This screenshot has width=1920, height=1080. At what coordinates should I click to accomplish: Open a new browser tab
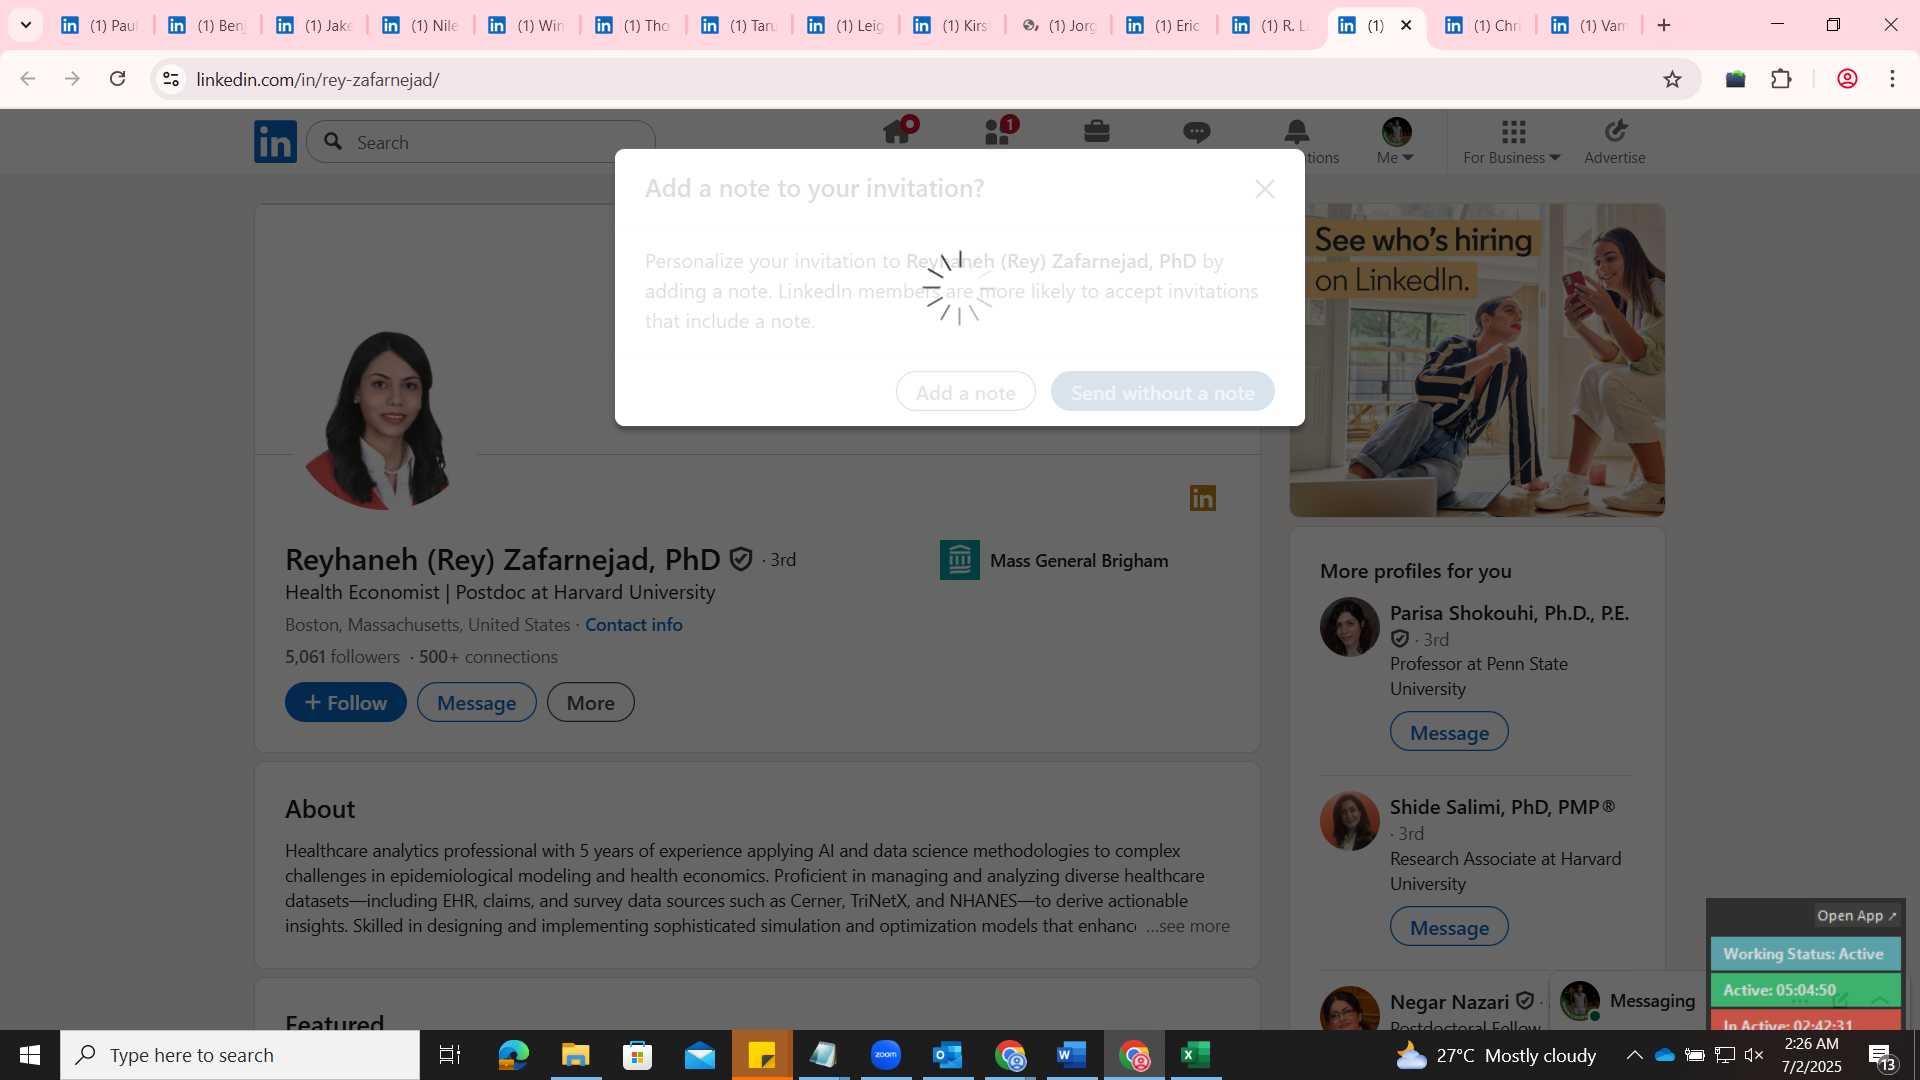(x=1664, y=25)
